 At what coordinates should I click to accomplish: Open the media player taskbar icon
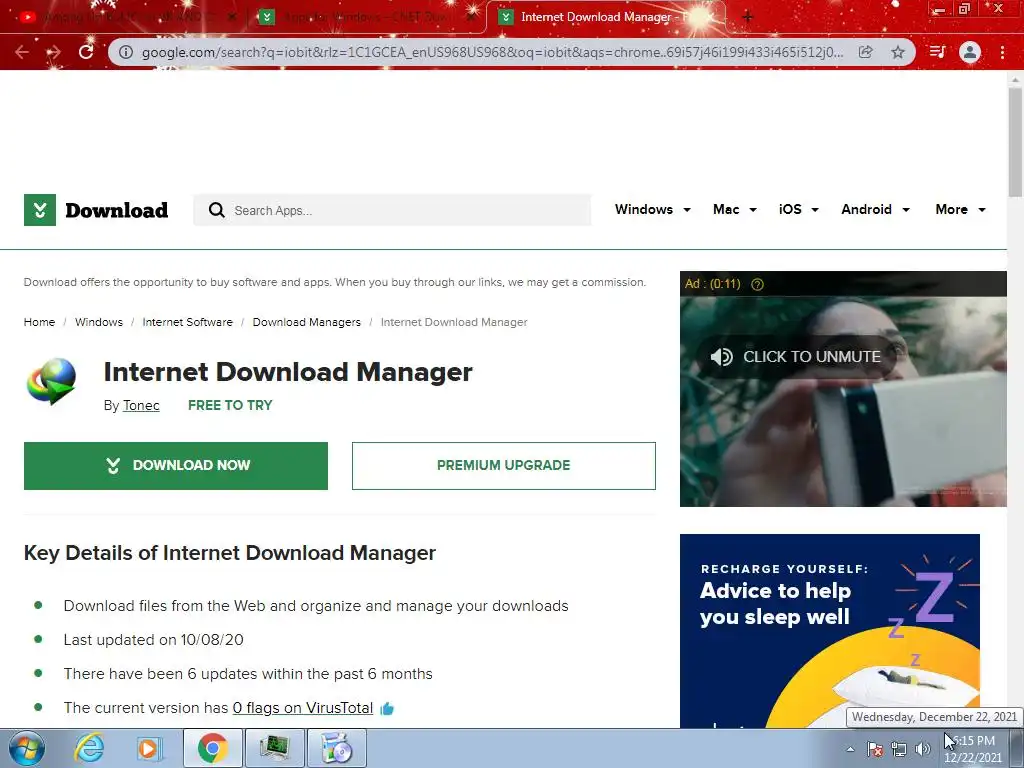click(149, 748)
